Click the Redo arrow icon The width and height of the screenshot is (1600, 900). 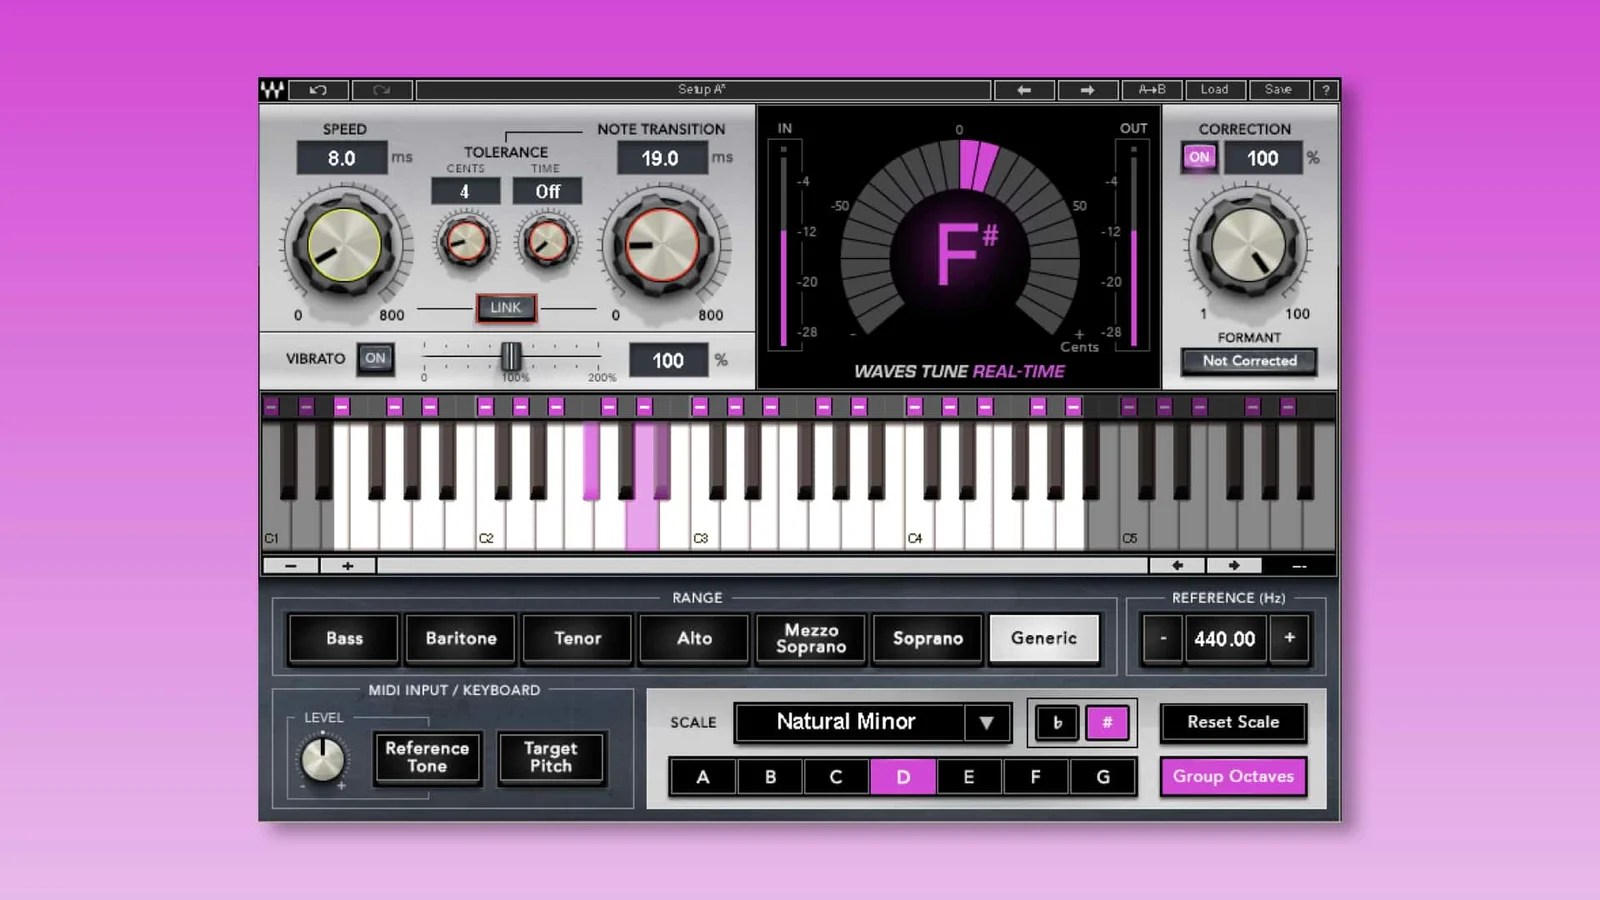coord(380,89)
